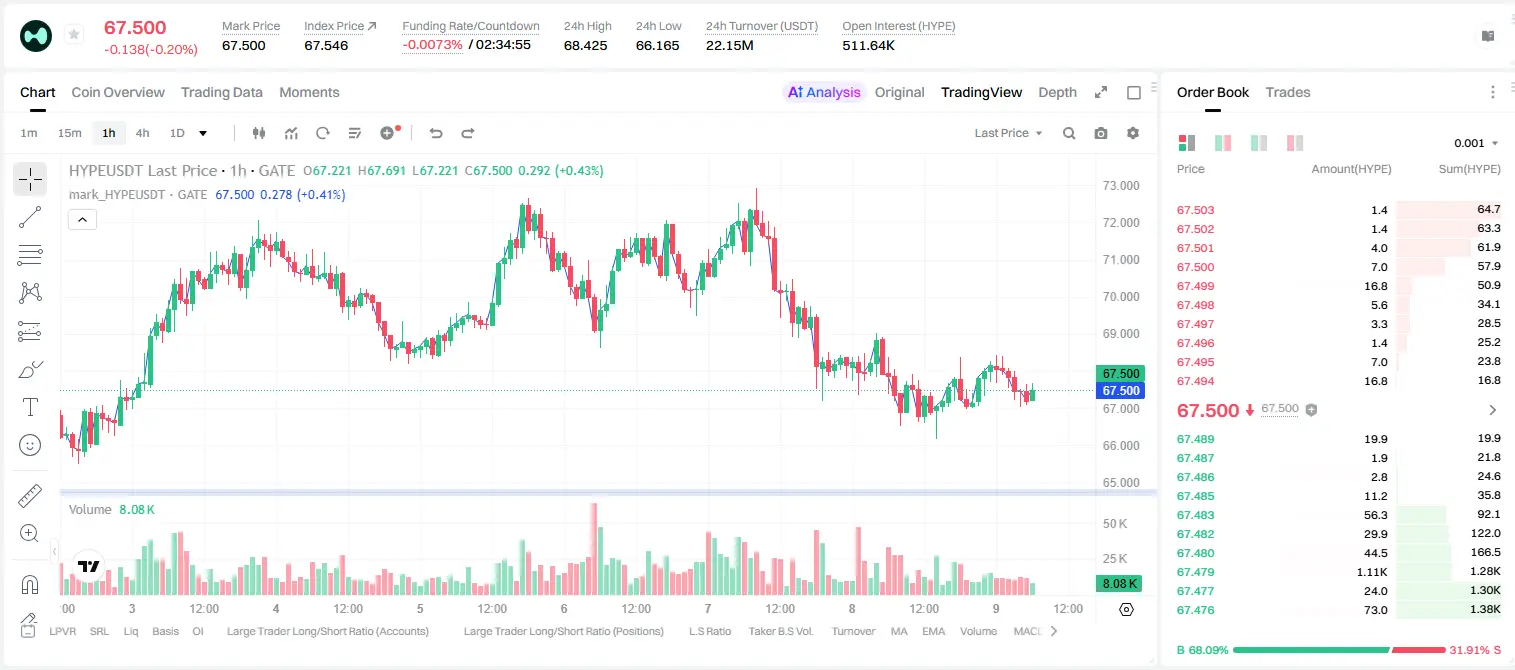Image resolution: width=1515 pixels, height=670 pixels.
Task: Switch to the Trades tab
Action: pyautogui.click(x=1287, y=92)
